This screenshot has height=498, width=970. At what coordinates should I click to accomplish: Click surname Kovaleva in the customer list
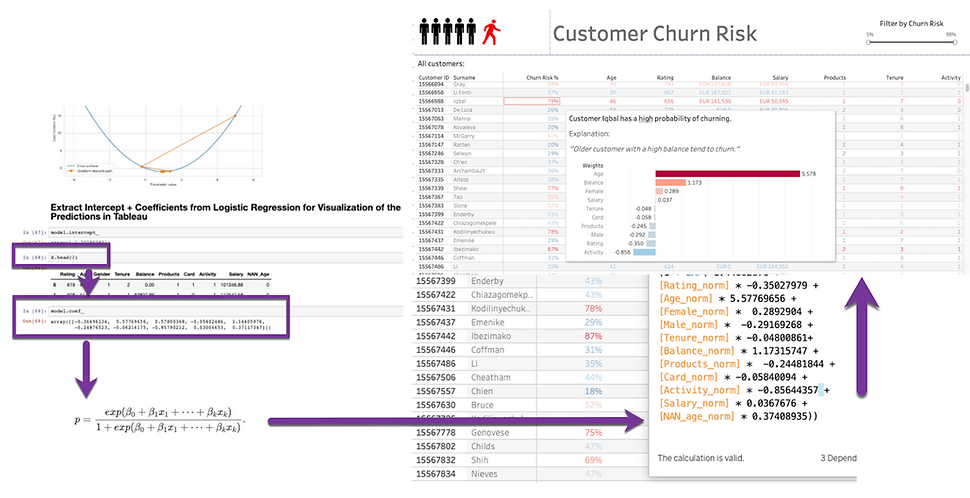[x=465, y=127]
